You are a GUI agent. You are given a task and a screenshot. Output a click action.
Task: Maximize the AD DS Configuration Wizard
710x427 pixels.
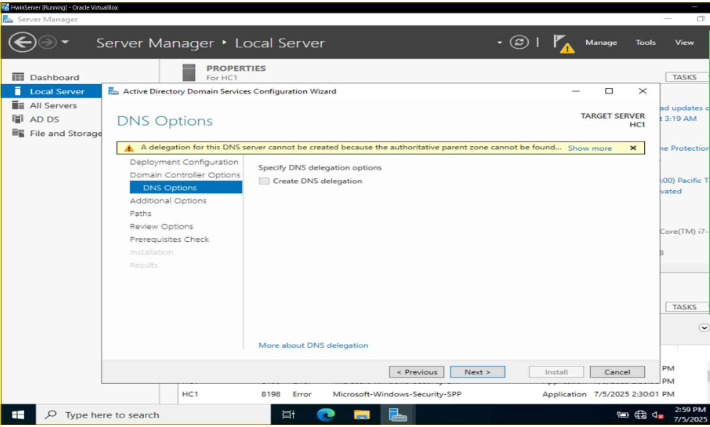(609, 91)
